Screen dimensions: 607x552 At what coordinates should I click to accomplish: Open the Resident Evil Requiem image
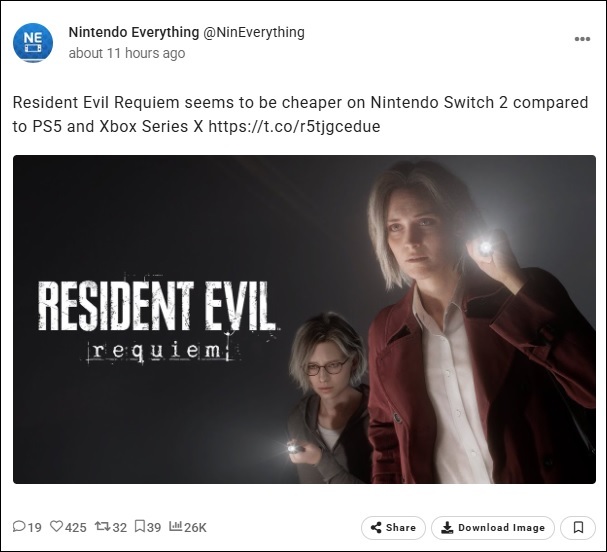(304, 319)
